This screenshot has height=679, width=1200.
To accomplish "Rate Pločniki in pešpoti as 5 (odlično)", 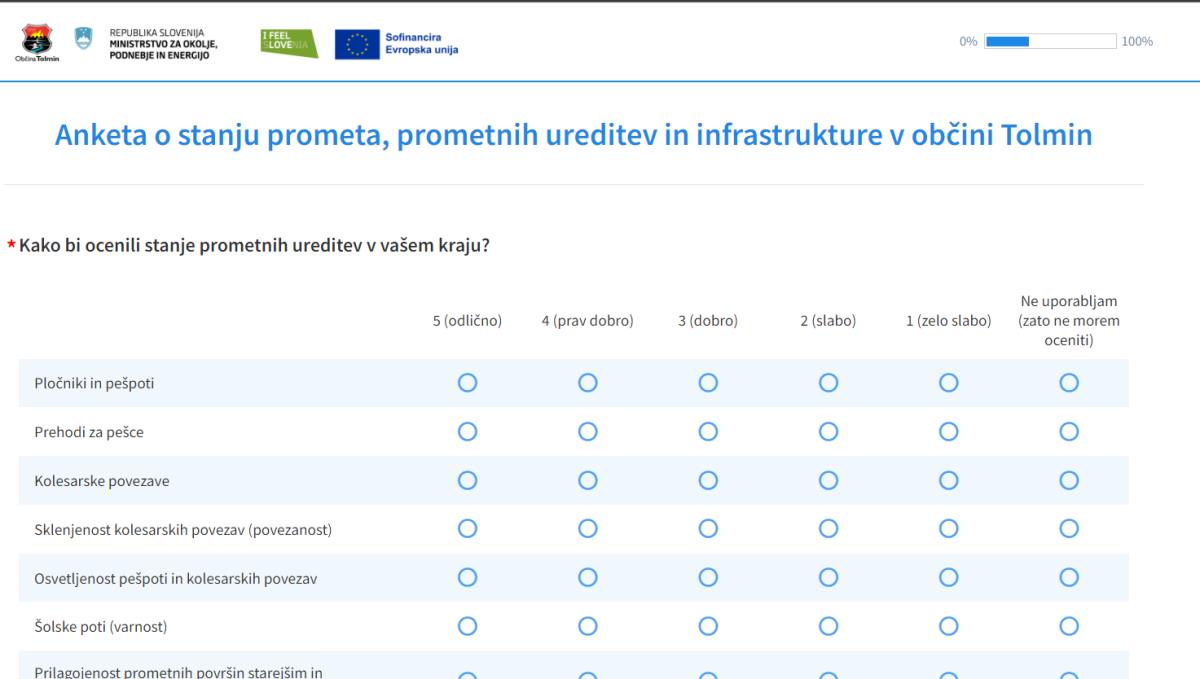I will [467, 382].
